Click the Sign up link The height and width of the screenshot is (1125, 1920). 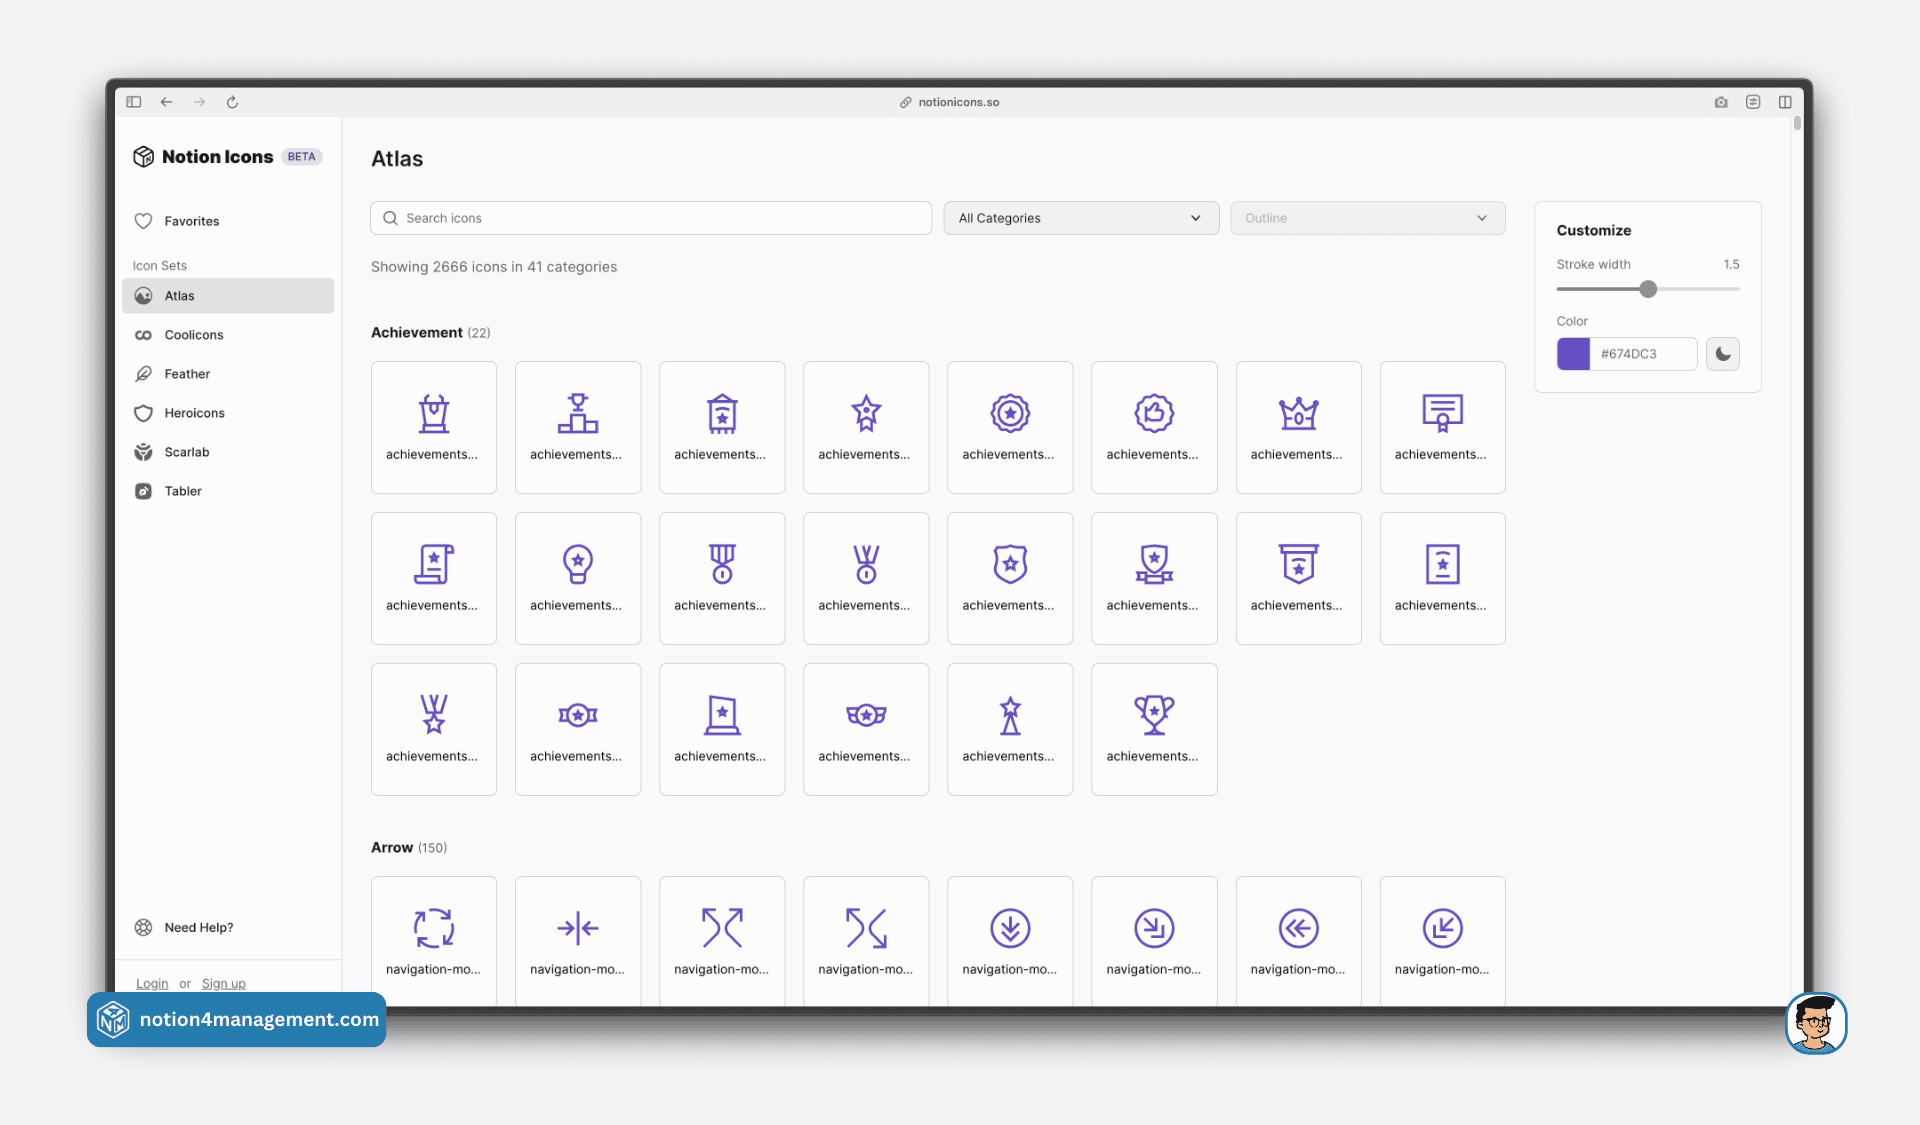[224, 983]
